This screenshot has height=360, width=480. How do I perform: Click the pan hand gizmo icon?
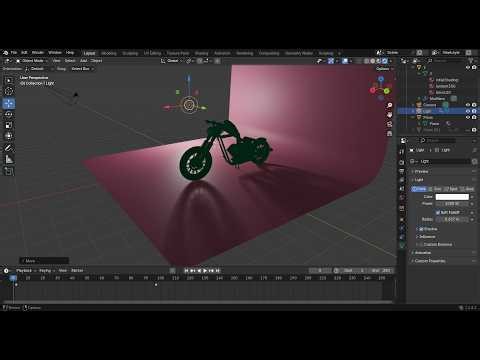click(389, 115)
